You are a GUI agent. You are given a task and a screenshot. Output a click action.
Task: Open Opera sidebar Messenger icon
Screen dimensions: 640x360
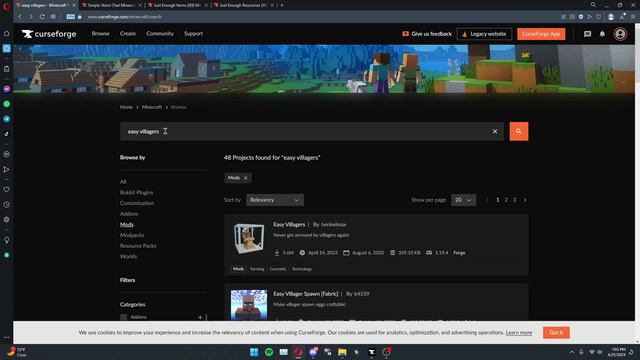tap(7, 89)
